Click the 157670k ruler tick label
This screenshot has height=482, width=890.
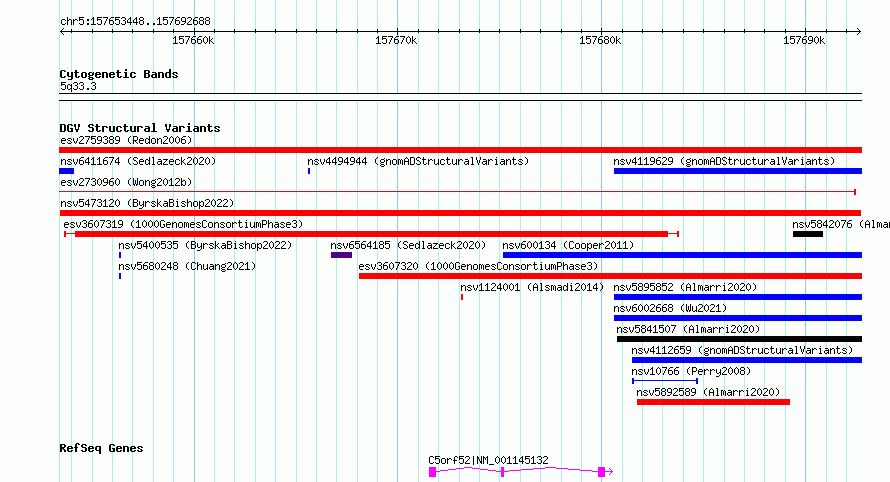click(396, 40)
